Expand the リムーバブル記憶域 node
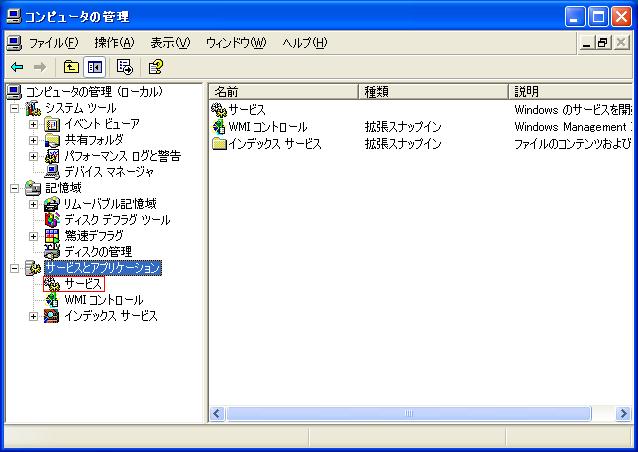The width and height of the screenshot is (638, 452). click(x=33, y=204)
